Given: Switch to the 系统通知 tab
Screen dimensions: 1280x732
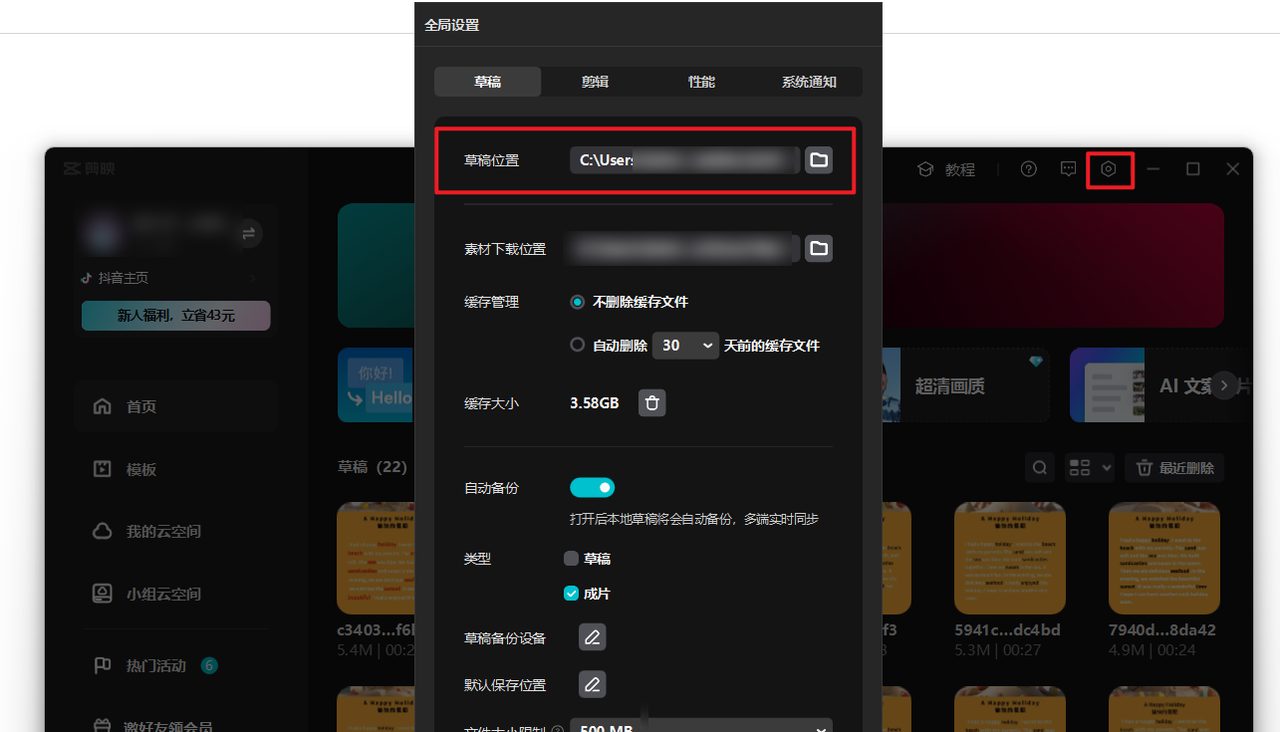Looking at the screenshot, I should pyautogui.click(x=809, y=81).
